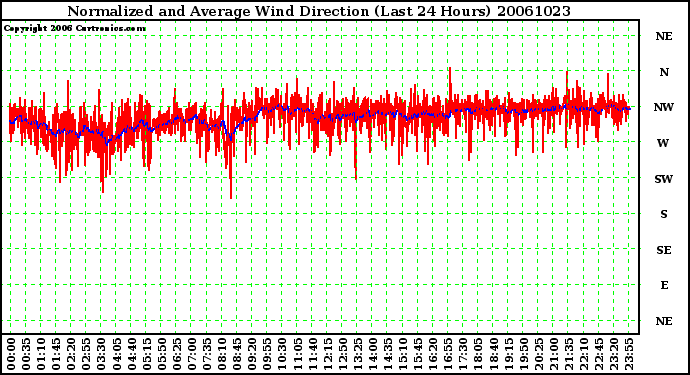Click the 17:30 time label
This screenshot has width=690, height=375.
(x=463, y=354)
